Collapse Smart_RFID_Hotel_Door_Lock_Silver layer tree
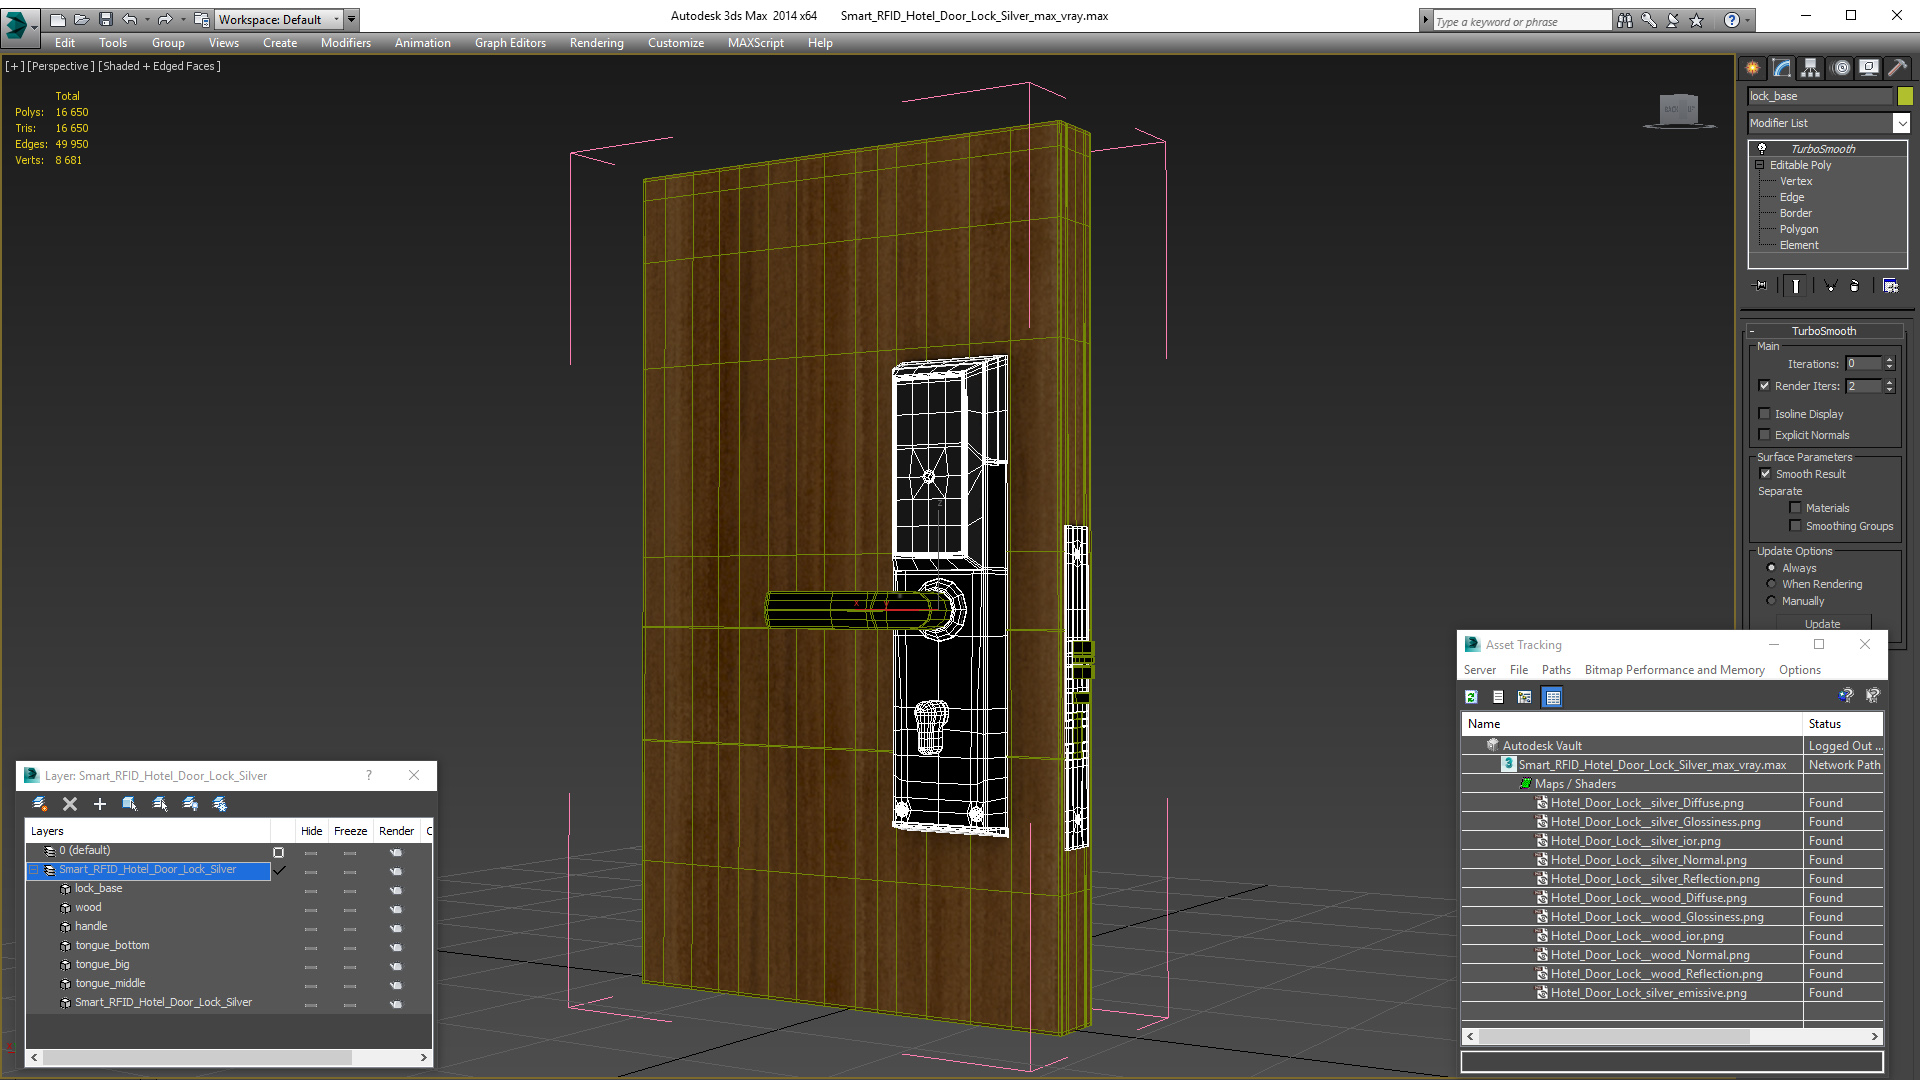 (x=33, y=870)
